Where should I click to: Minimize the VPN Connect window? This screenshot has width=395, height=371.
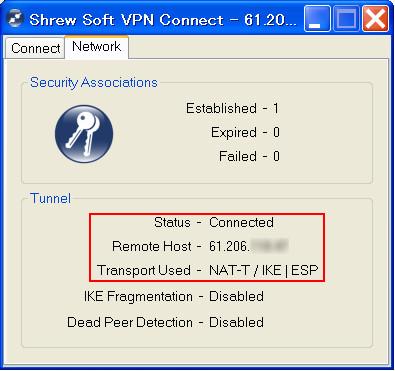coord(317,20)
